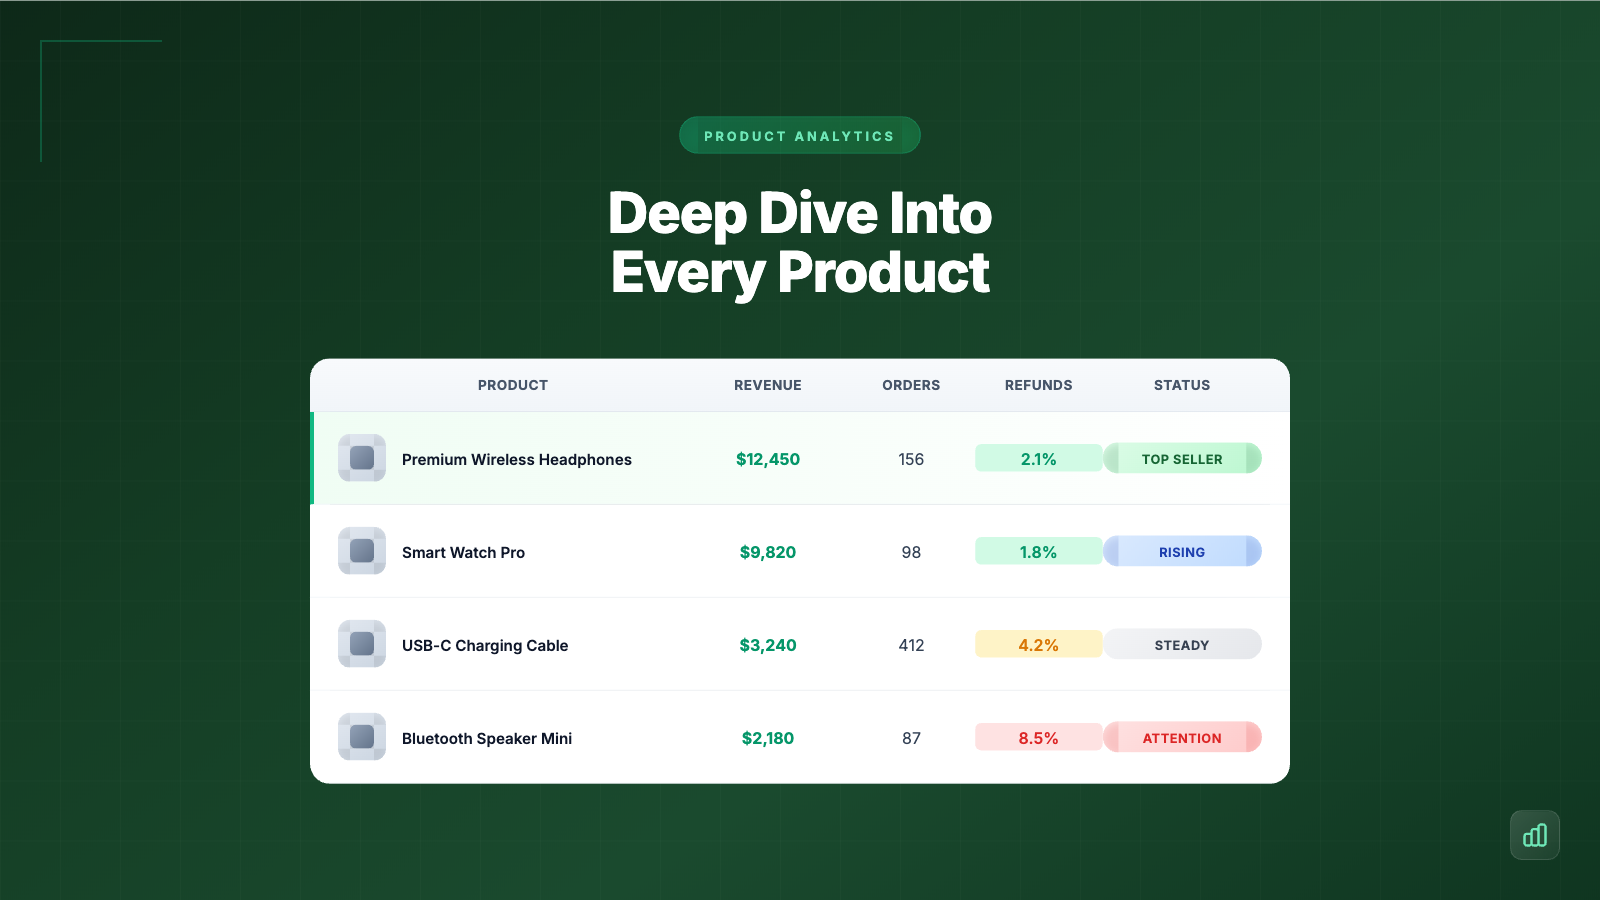Screen dimensions: 1600x900
Task: Sort by the ORDERS column header
Action: coord(911,385)
